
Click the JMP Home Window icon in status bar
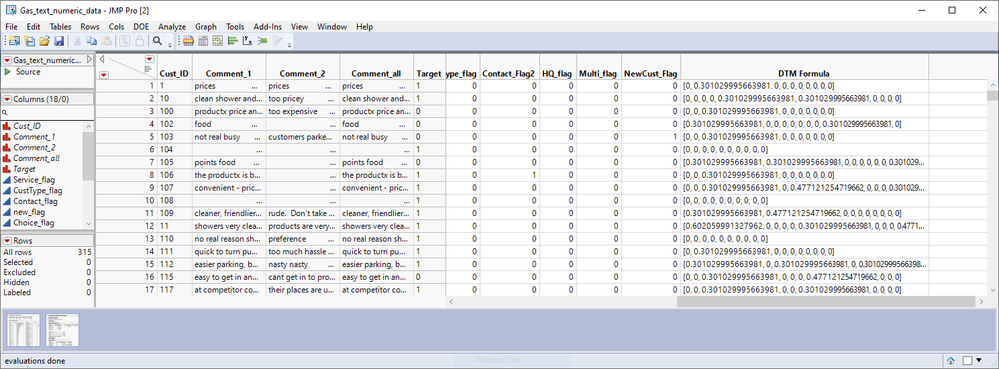(950, 361)
